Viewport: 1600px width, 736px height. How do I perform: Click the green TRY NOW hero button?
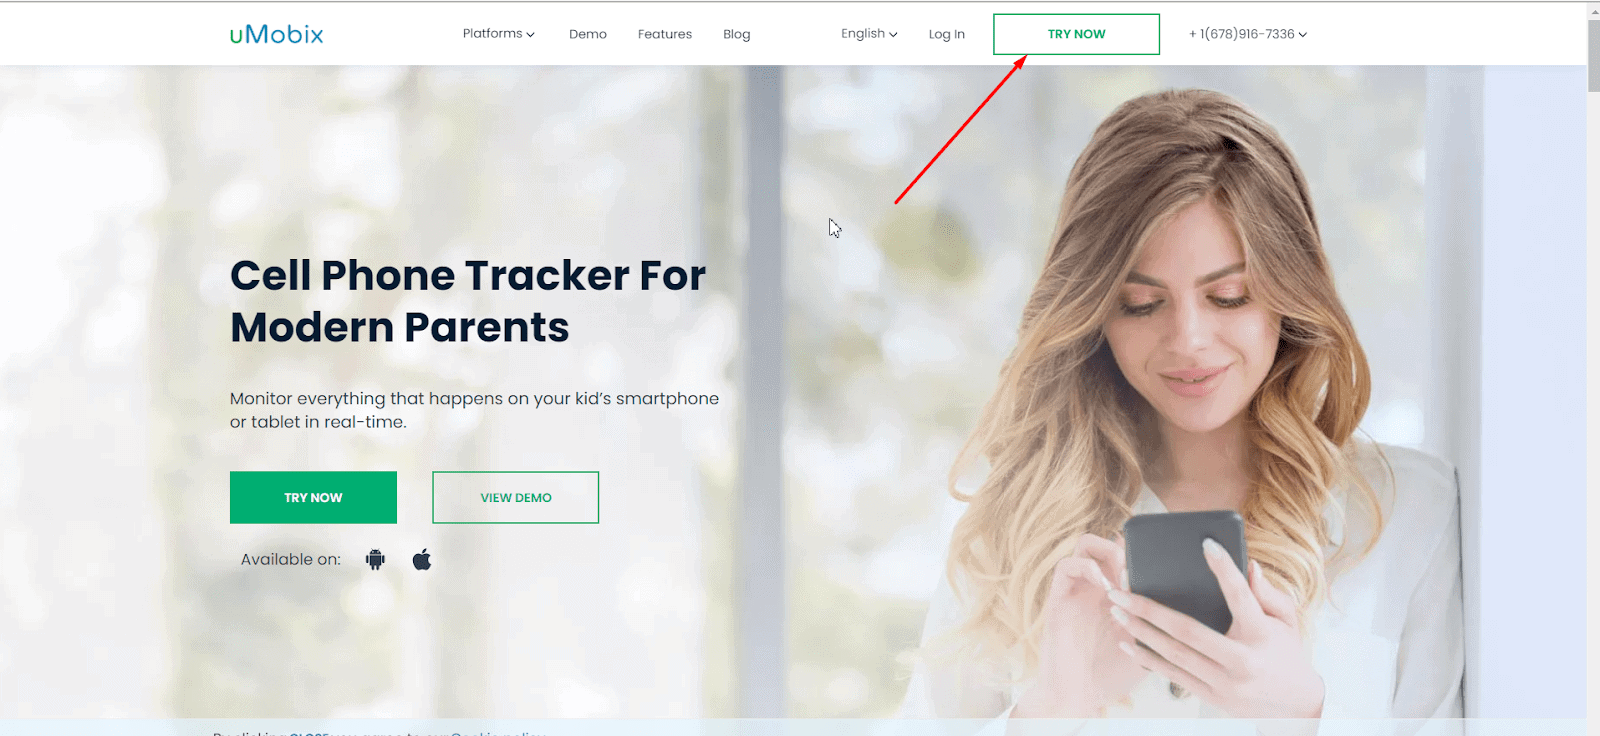click(313, 497)
